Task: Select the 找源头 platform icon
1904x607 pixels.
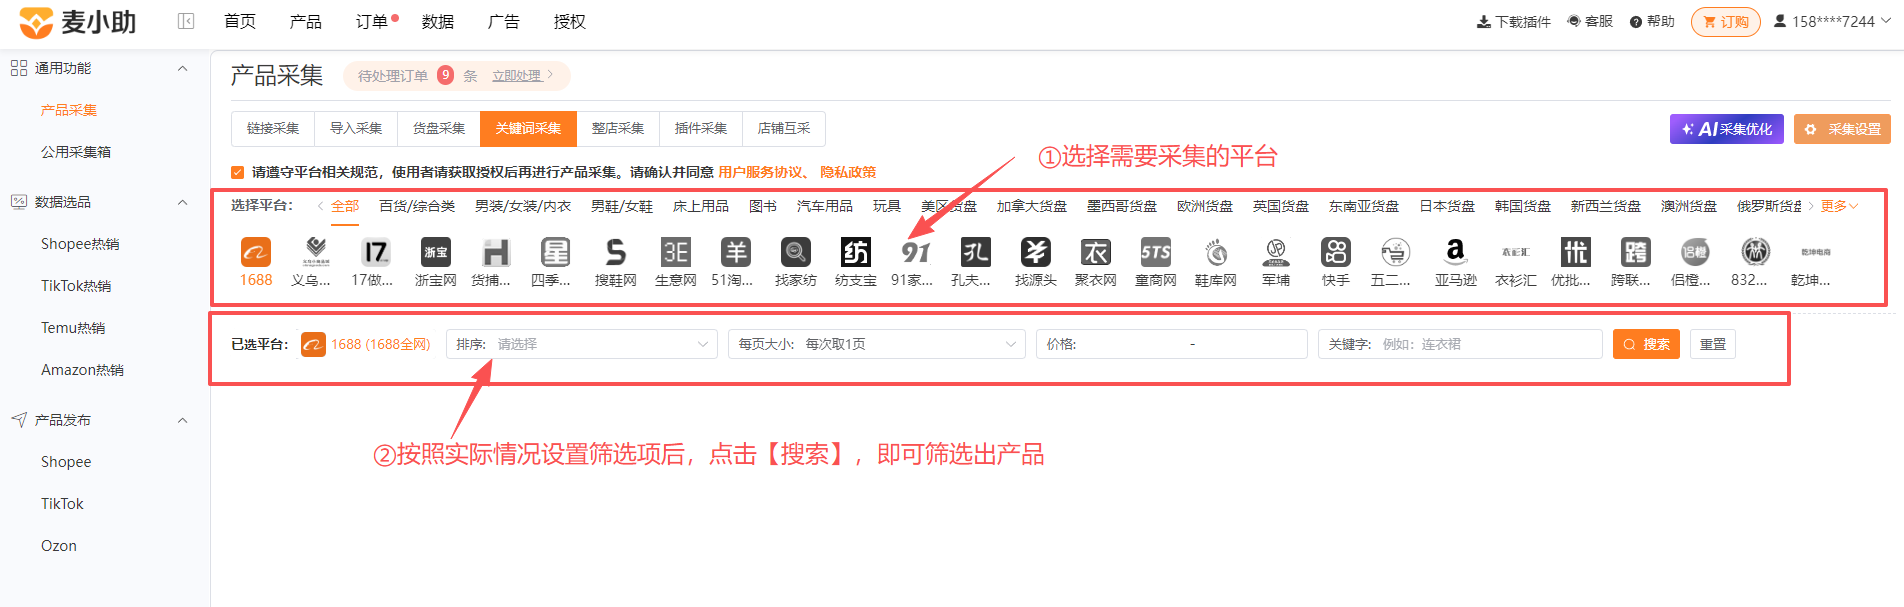Action: (x=1036, y=252)
